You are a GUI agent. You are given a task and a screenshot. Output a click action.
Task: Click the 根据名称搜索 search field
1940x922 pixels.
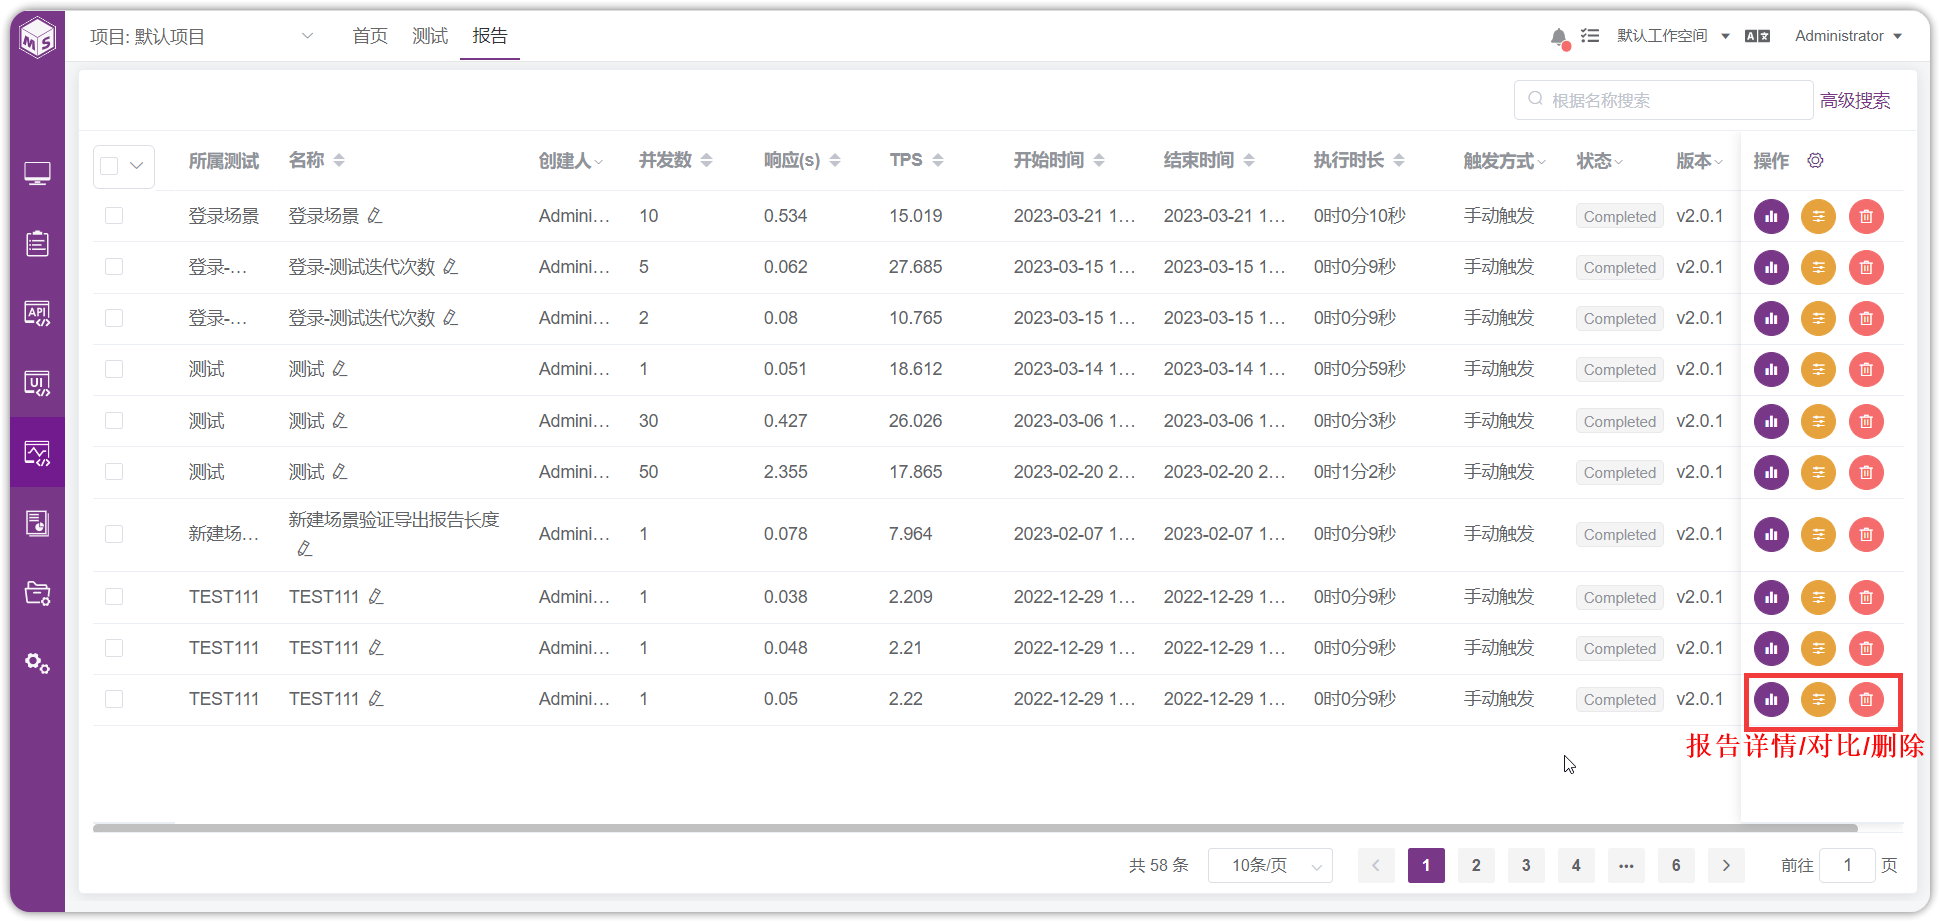pyautogui.click(x=1664, y=100)
